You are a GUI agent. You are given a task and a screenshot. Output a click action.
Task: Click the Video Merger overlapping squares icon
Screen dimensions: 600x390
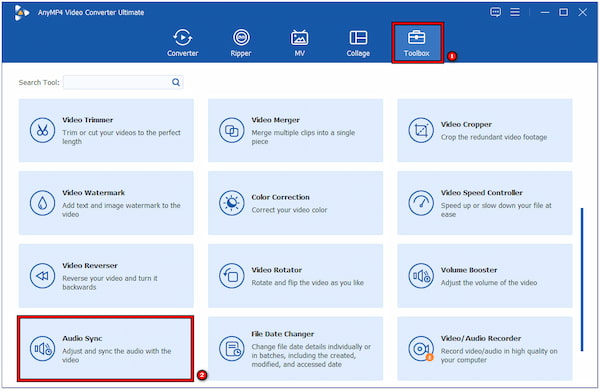232,131
